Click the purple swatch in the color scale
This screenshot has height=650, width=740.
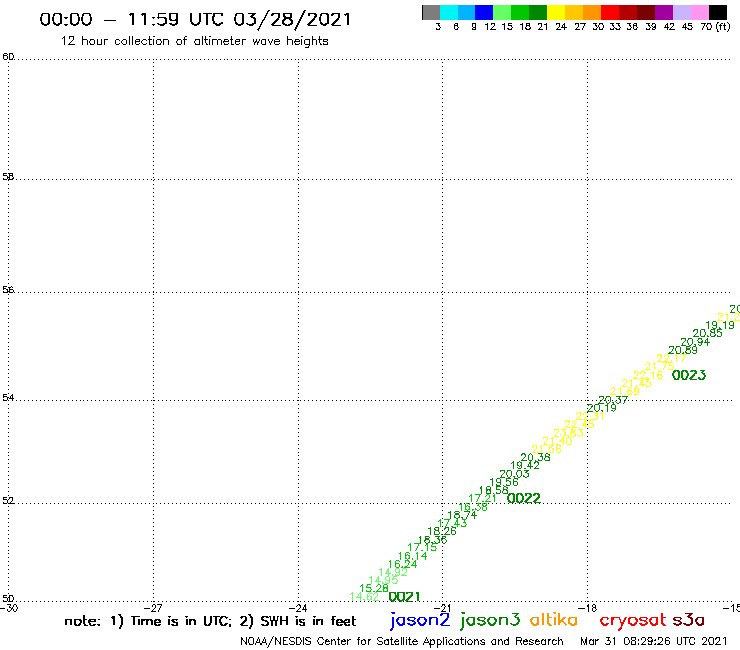(x=664, y=12)
